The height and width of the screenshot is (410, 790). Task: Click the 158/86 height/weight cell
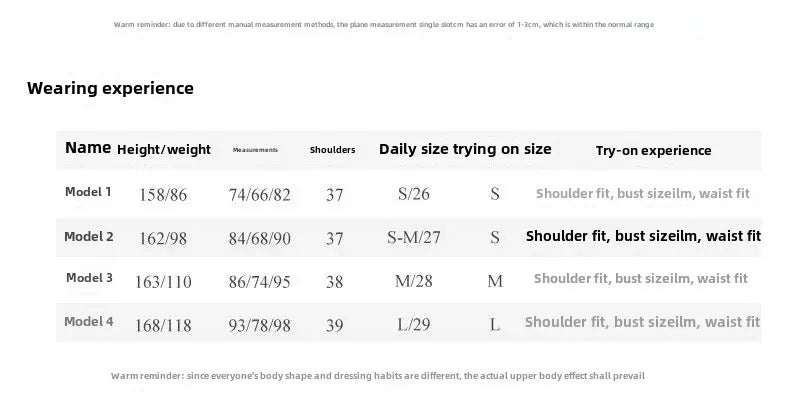click(x=165, y=194)
